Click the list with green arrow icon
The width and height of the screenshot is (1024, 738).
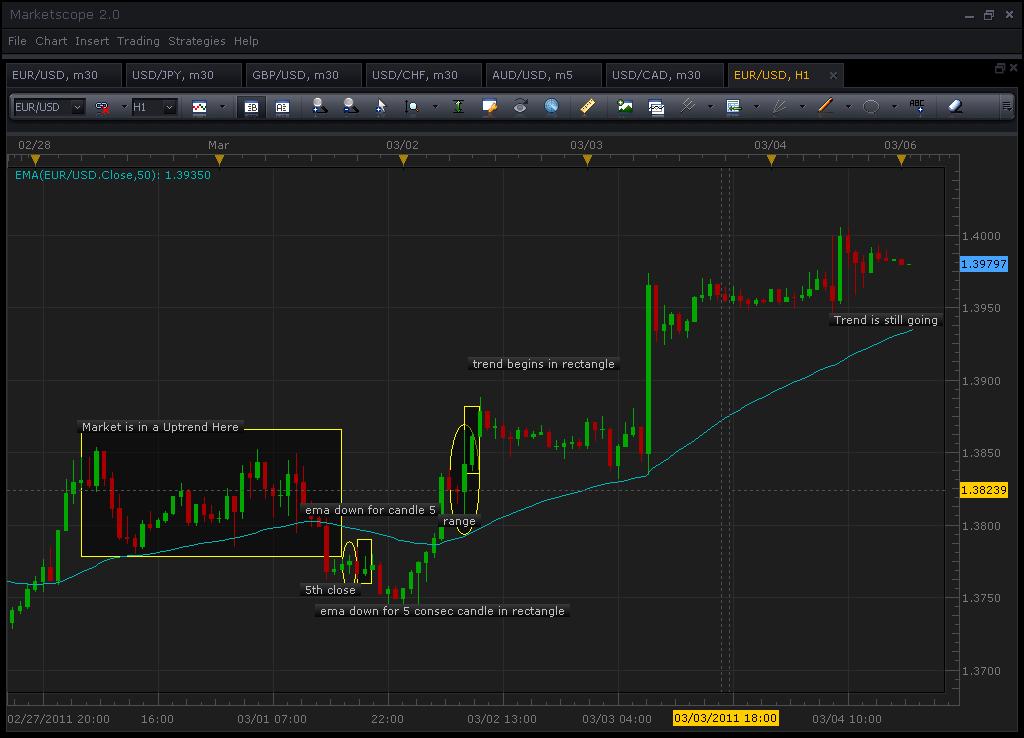(733, 106)
